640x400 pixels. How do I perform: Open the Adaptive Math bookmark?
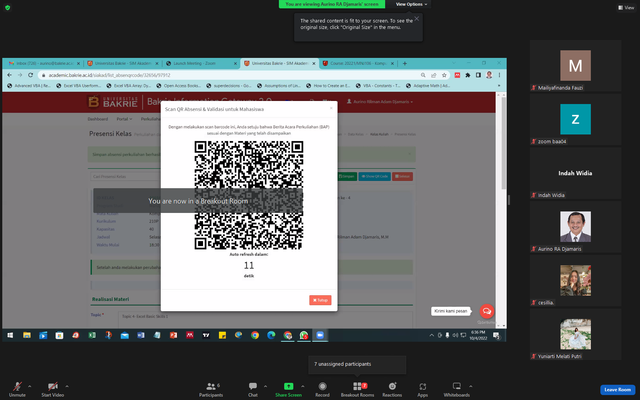coord(428,86)
